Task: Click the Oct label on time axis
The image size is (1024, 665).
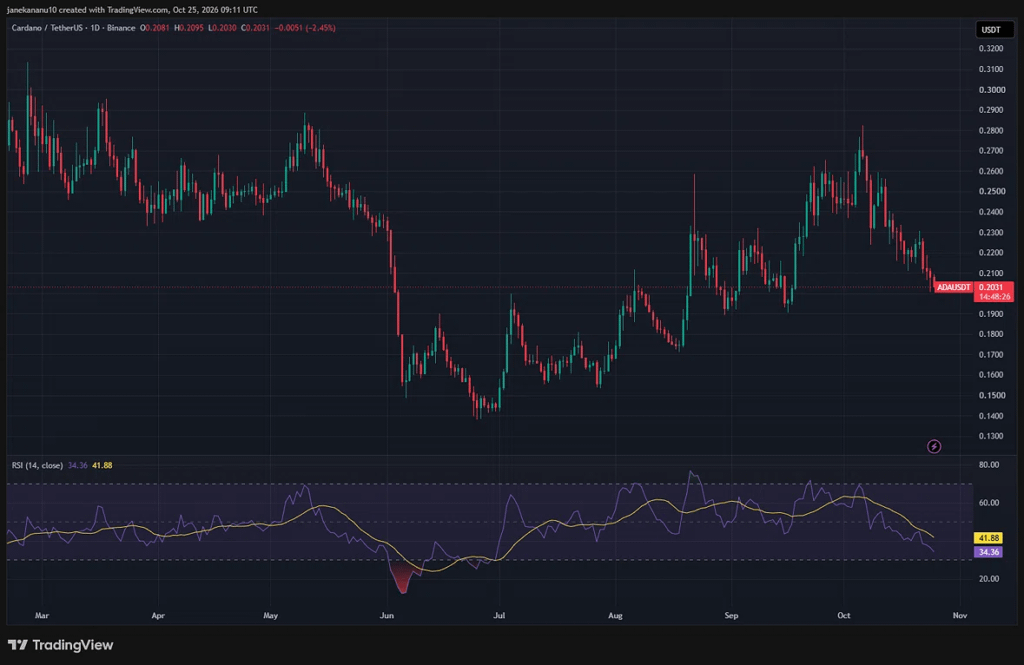Action: coord(844,615)
